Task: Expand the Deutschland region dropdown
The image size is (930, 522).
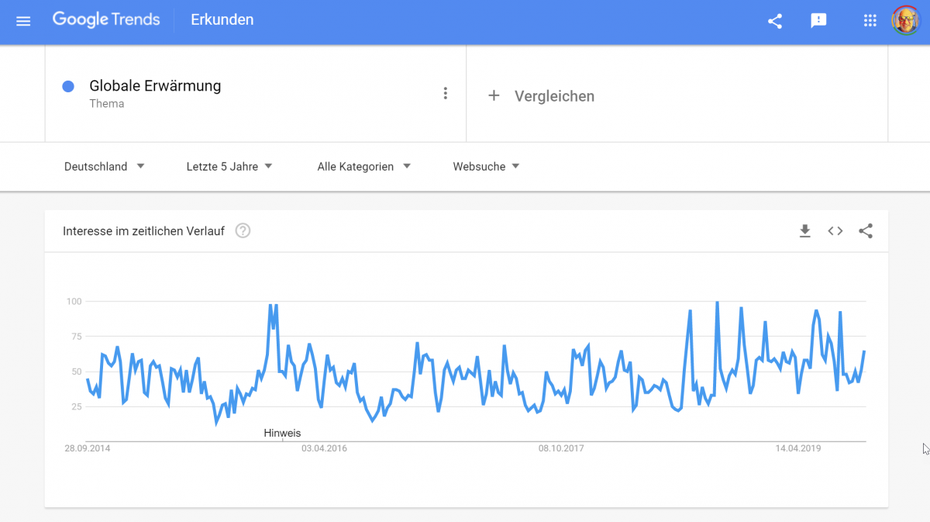Action: pyautogui.click(x=104, y=167)
